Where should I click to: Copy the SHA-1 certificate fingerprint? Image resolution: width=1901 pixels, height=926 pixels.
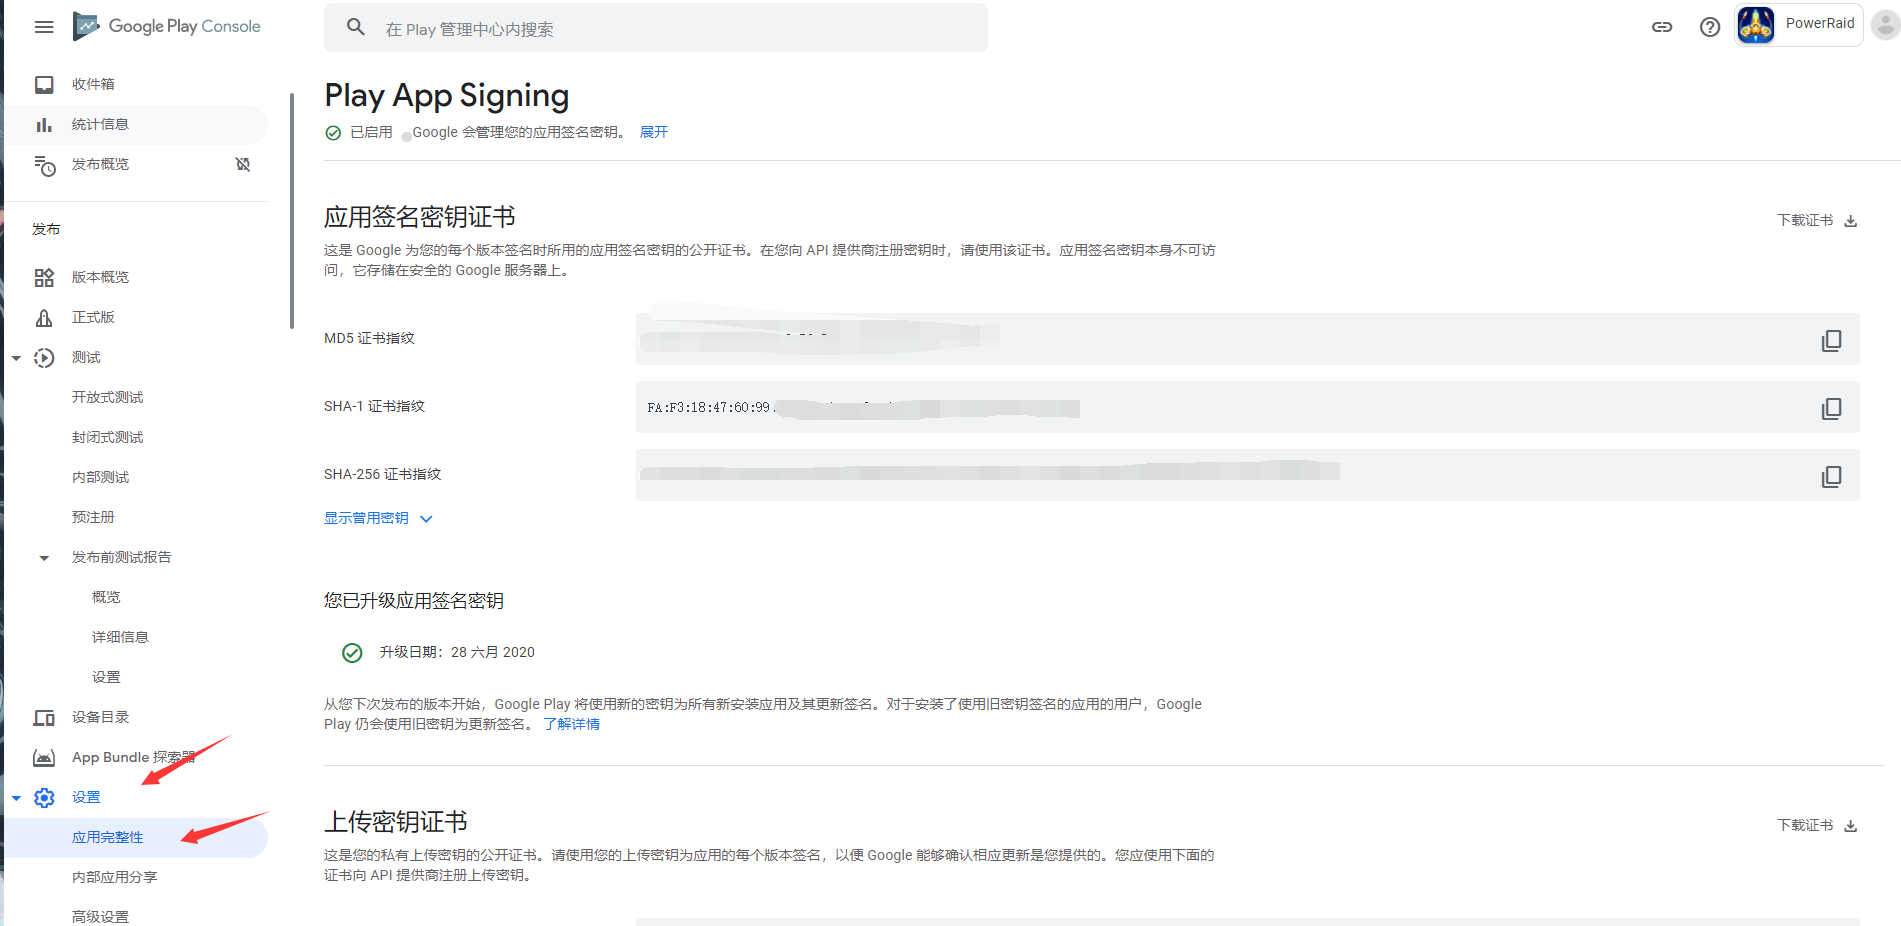pyautogui.click(x=1831, y=409)
